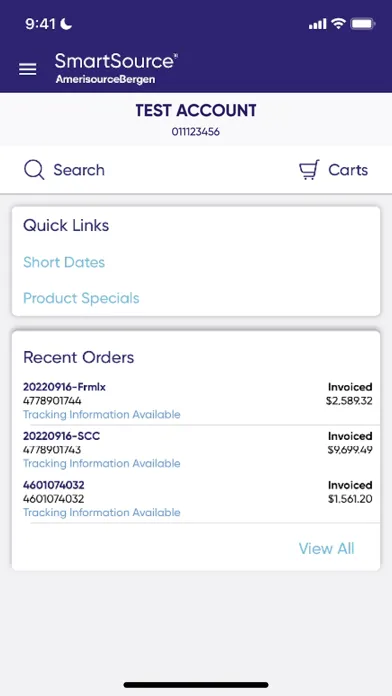View all recent orders
Screen dimensions: 392x696
(x=326, y=549)
